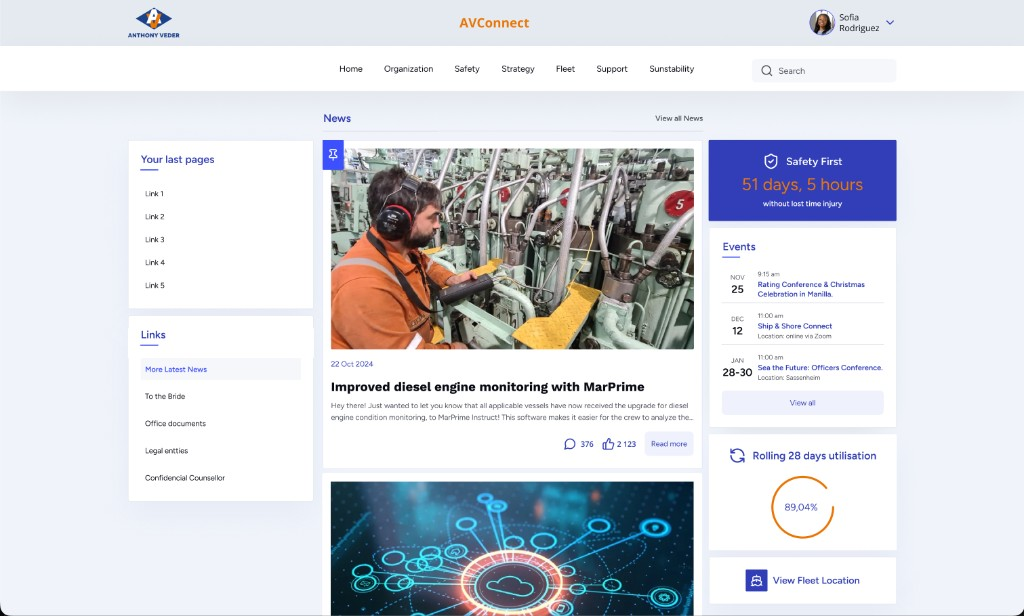
Task: Click Read more button
Action: click(669, 444)
